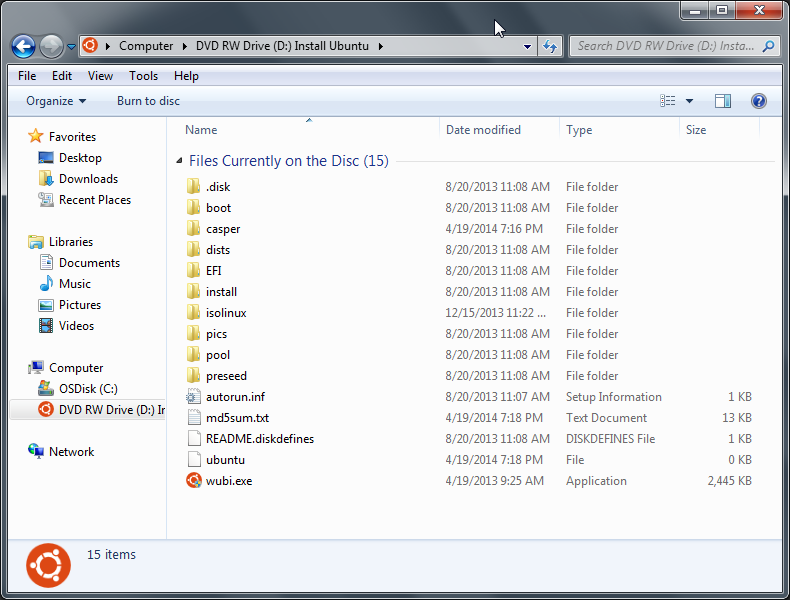The image size is (790, 600).
Task: Click the Ubuntu disc icon in address bar
Action: (90, 45)
